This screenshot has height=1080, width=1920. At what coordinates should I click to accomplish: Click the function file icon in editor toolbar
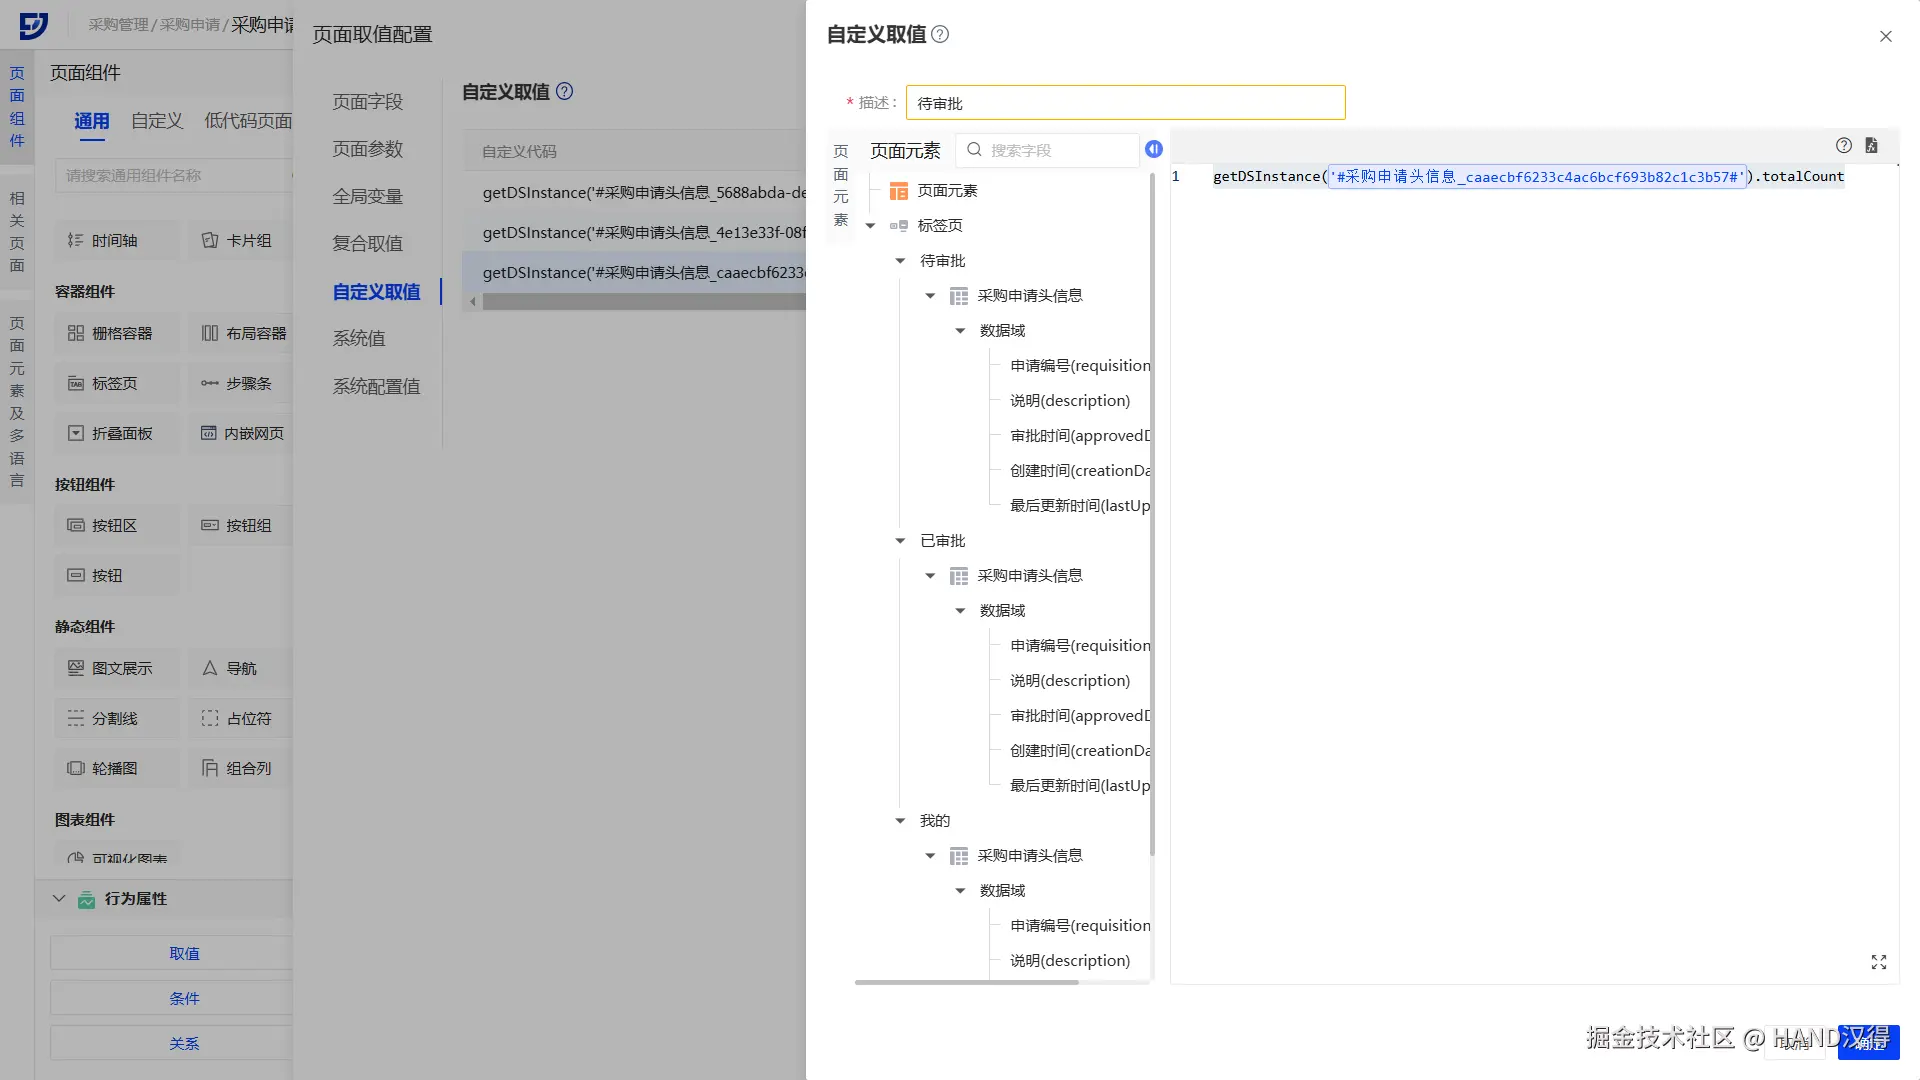(1872, 145)
